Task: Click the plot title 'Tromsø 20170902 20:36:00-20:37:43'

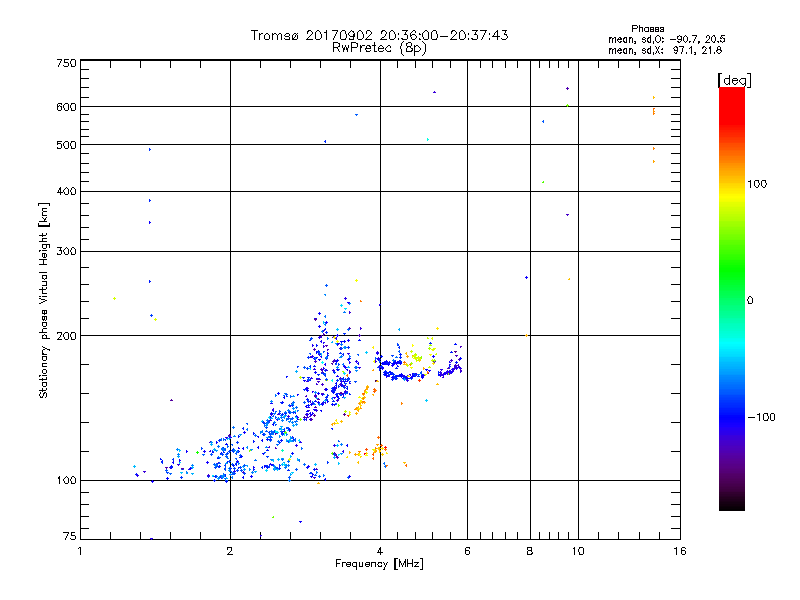Action: coord(379,35)
